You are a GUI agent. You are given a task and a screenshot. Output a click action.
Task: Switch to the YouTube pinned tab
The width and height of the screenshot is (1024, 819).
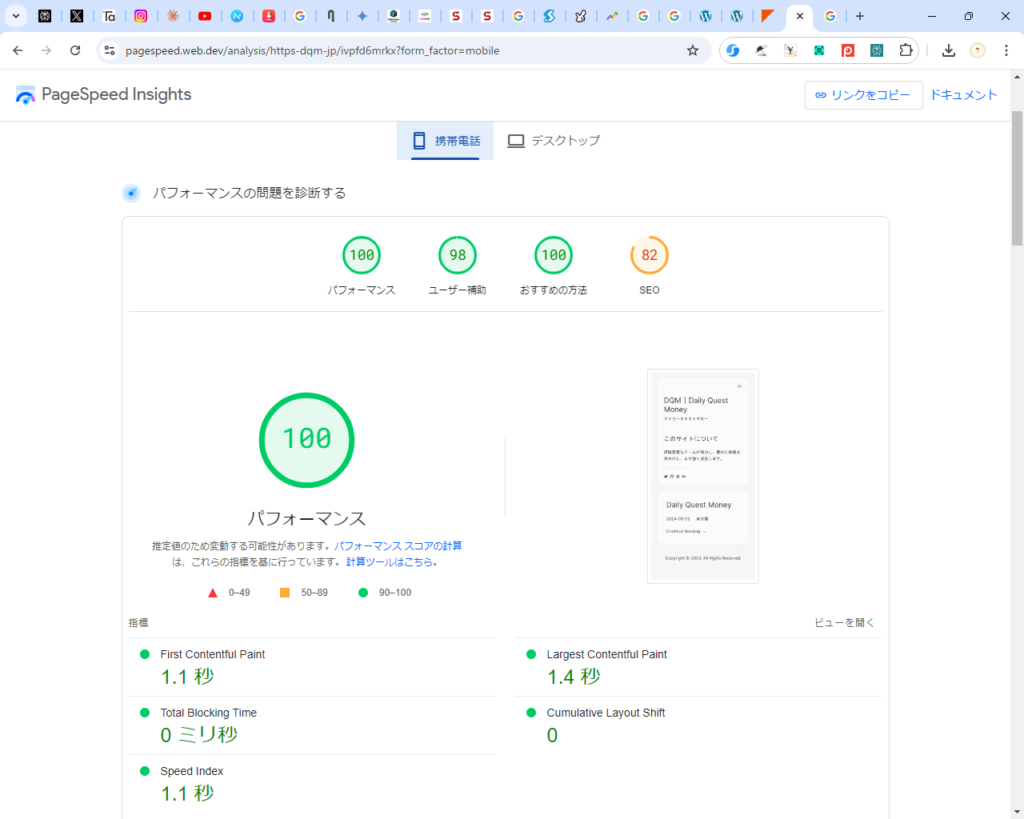click(x=205, y=16)
